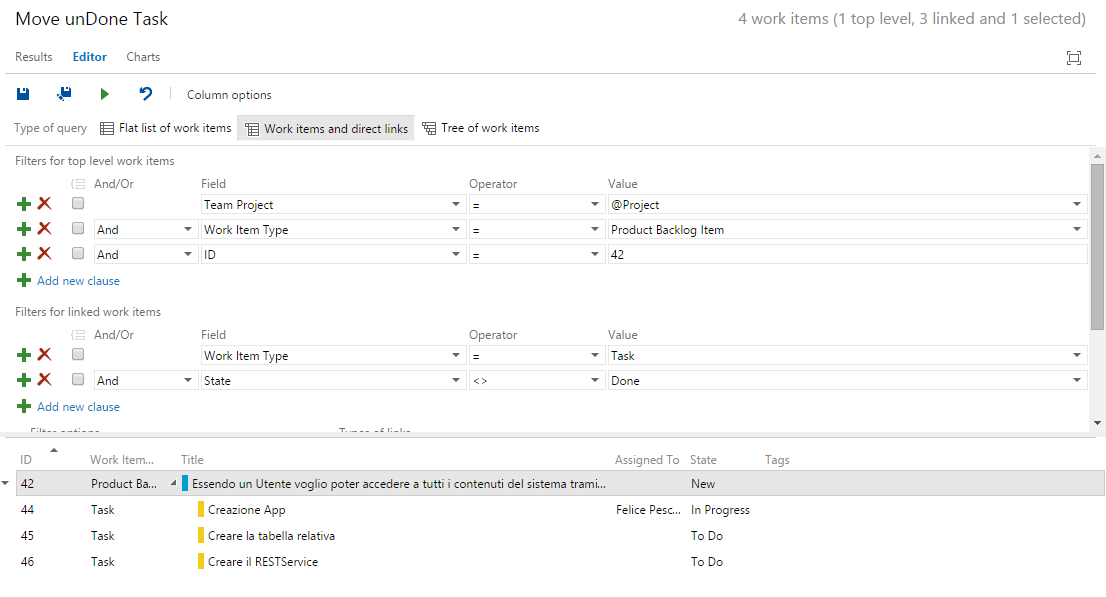Run the query with green play icon
Viewport: 1106px width, 597px height.
104,94
